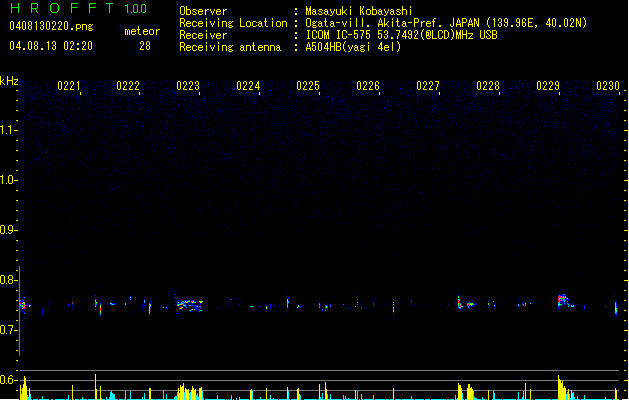Click the 0226 time marker
The image size is (629, 400).
point(368,86)
